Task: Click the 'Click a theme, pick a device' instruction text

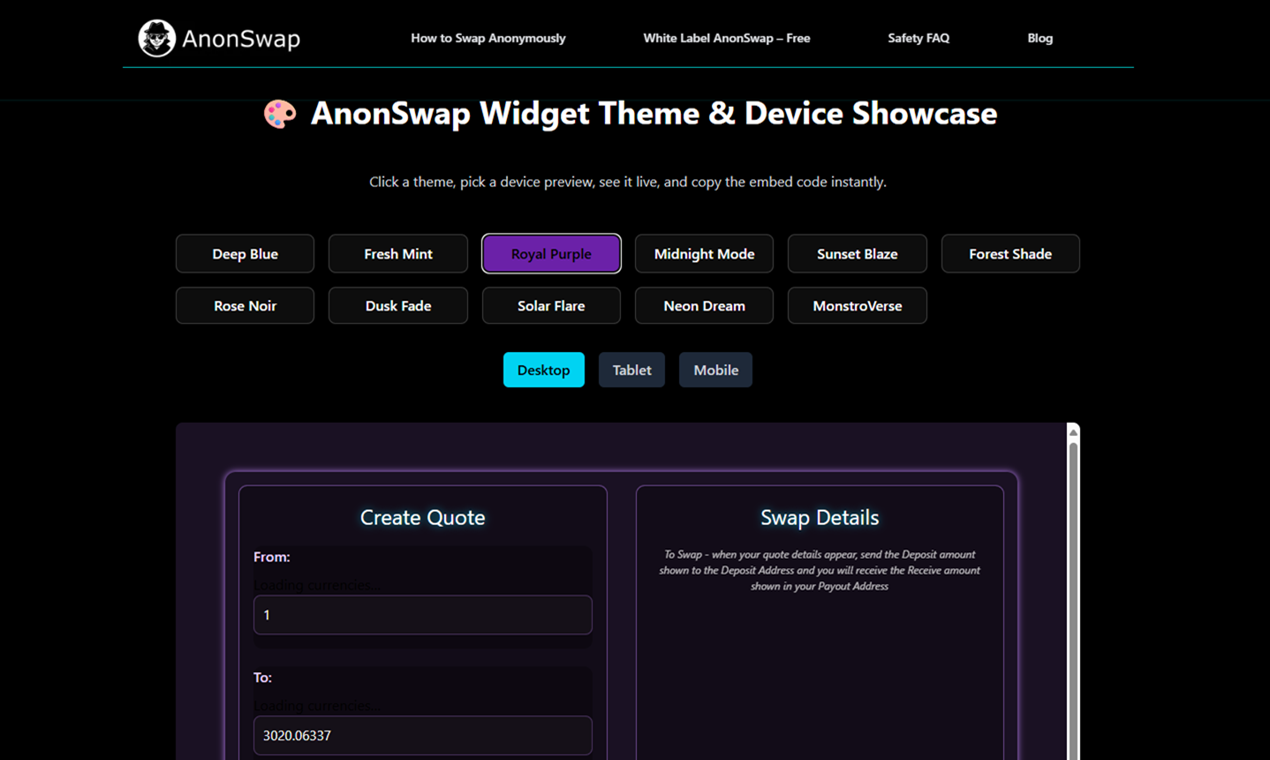Action: [628, 182]
